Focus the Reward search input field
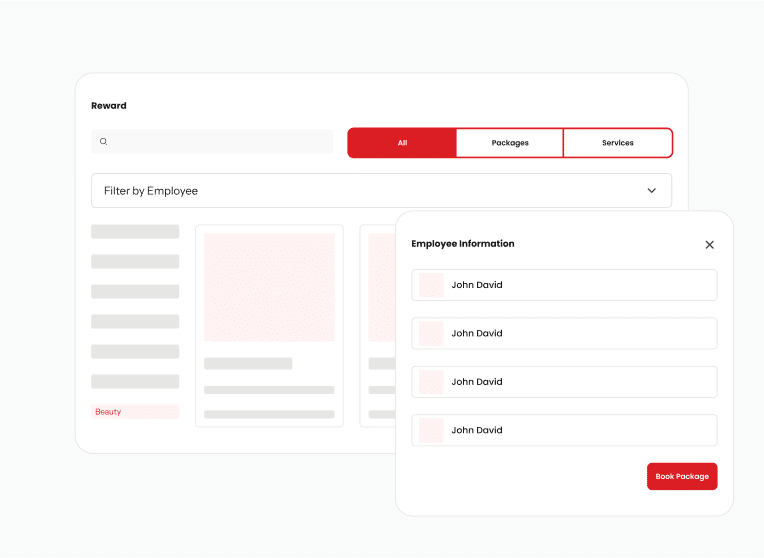Image resolution: width=764 pixels, height=558 pixels. [x=220, y=142]
